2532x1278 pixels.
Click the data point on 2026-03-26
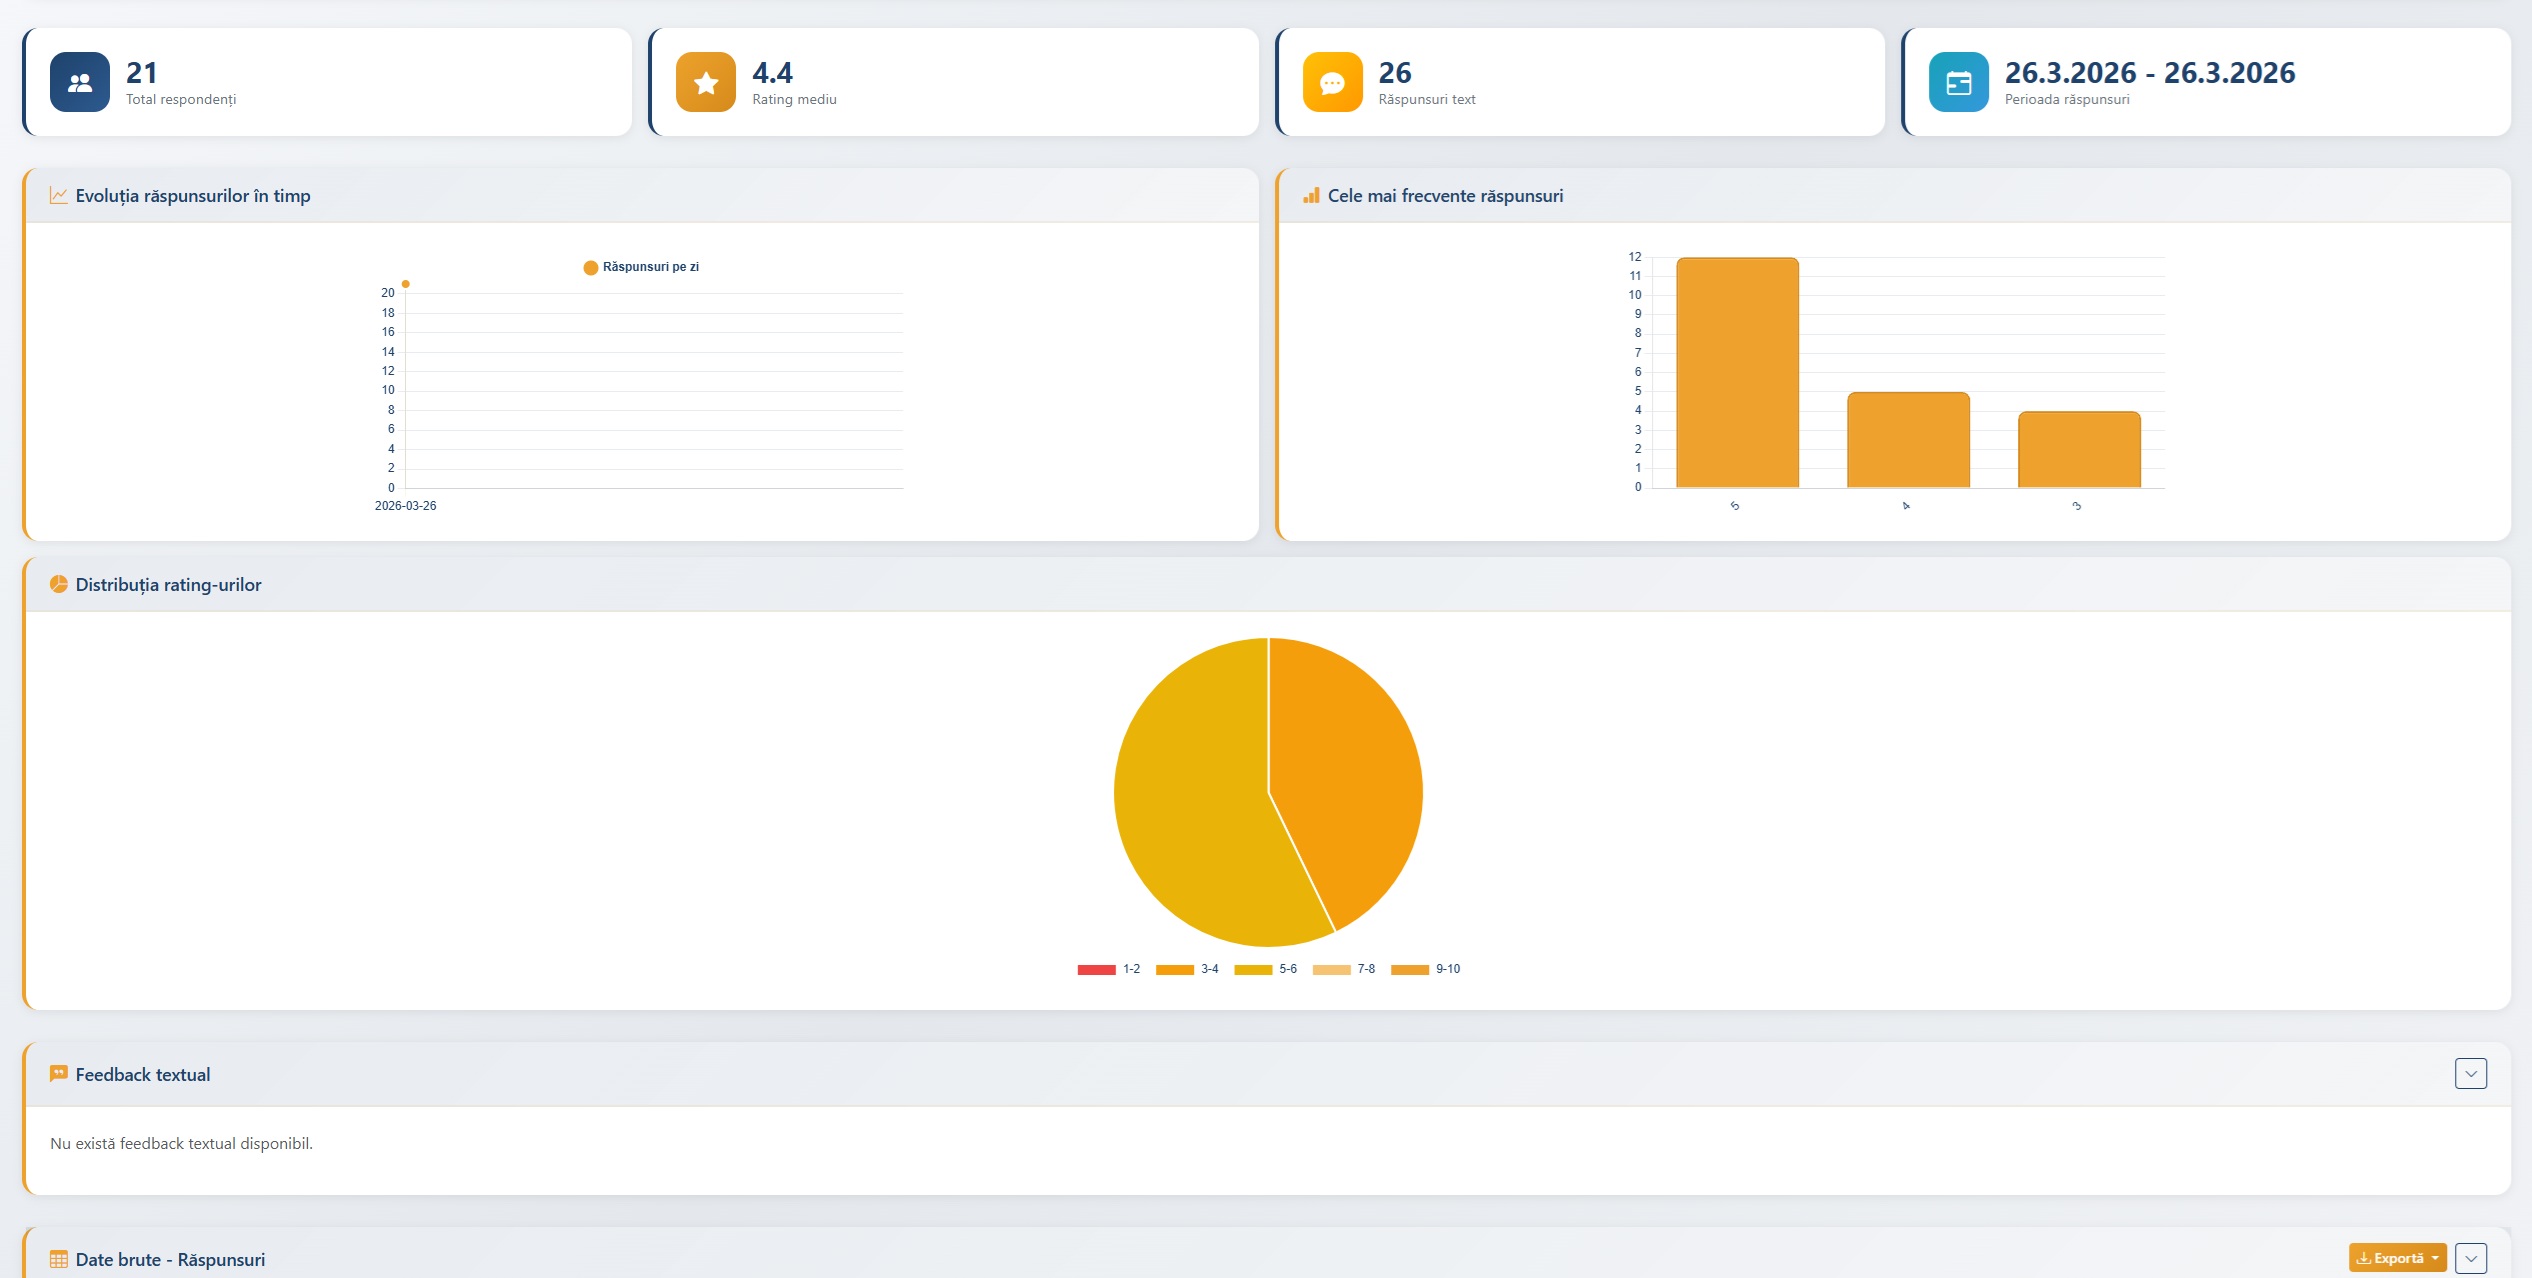pyautogui.click(x=405, y=284)
